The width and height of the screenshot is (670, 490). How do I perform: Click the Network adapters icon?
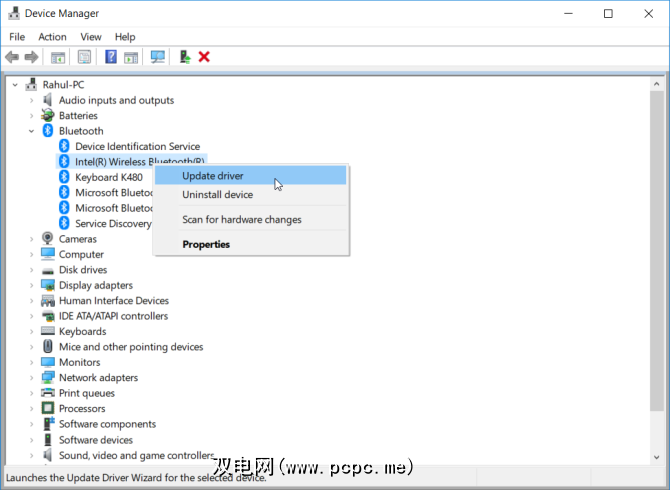coord(47,378)
